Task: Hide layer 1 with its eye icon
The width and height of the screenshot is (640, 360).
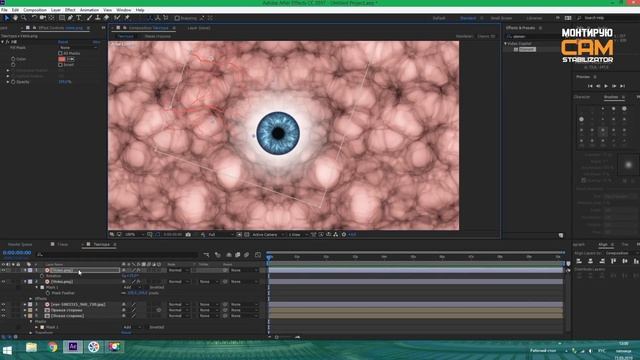Action: pyautogui.click(x=3, y=270)
